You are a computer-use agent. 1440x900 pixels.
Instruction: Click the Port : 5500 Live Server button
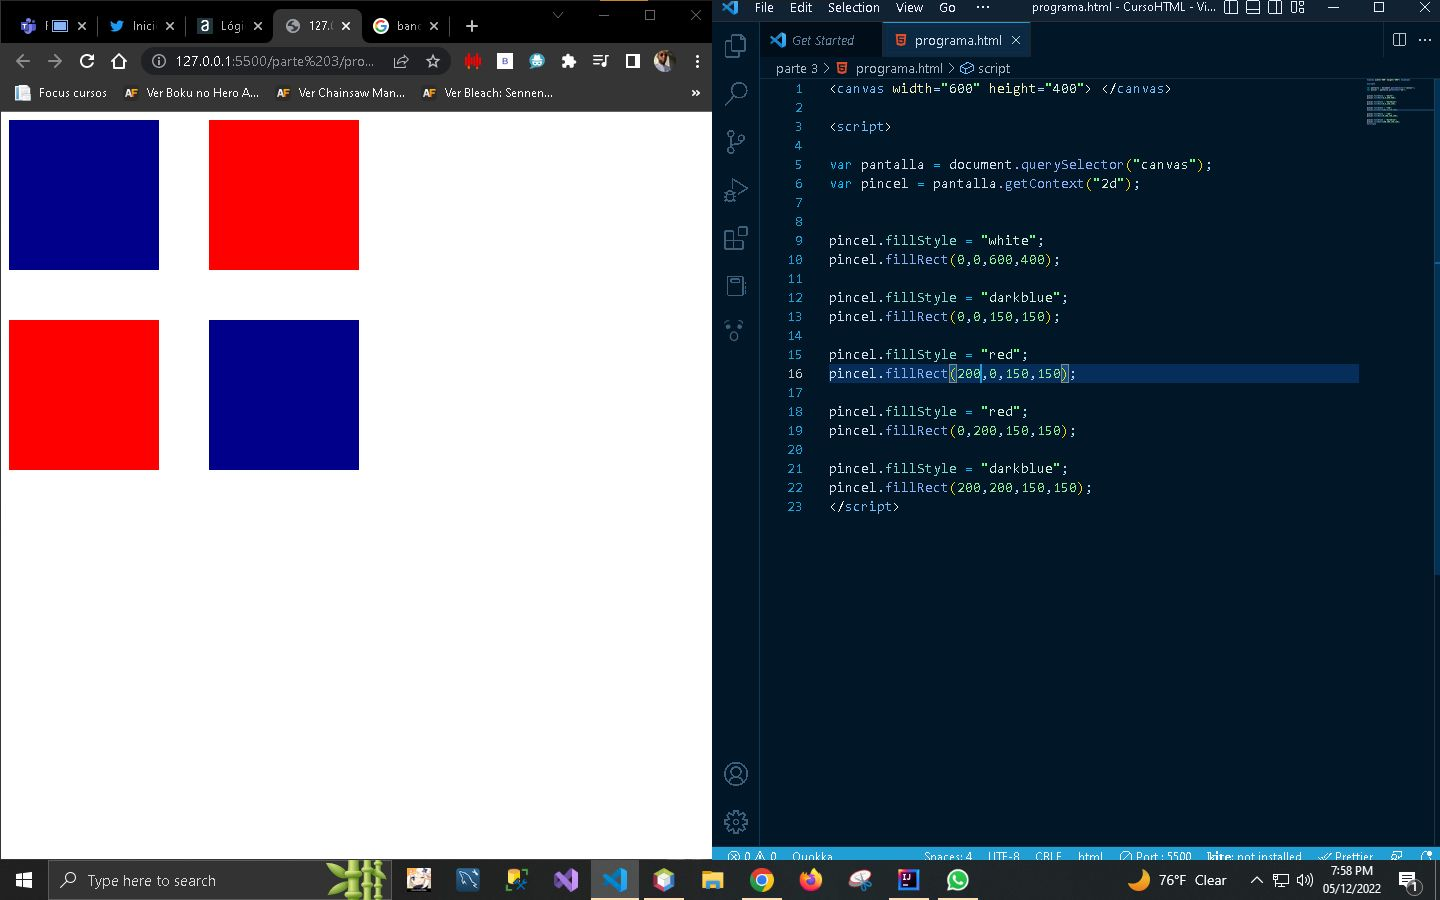pos(1156,856)
